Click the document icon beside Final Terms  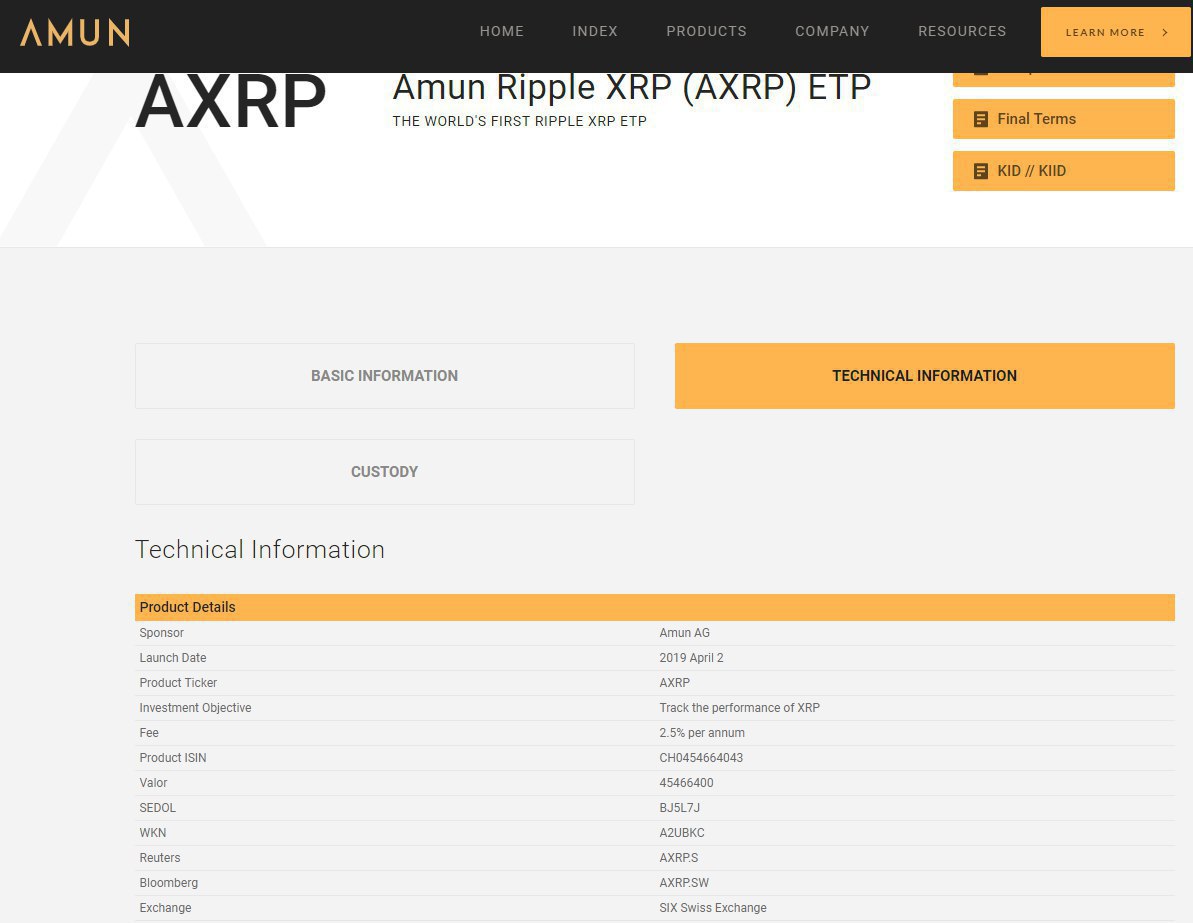(x=981, y=119)
